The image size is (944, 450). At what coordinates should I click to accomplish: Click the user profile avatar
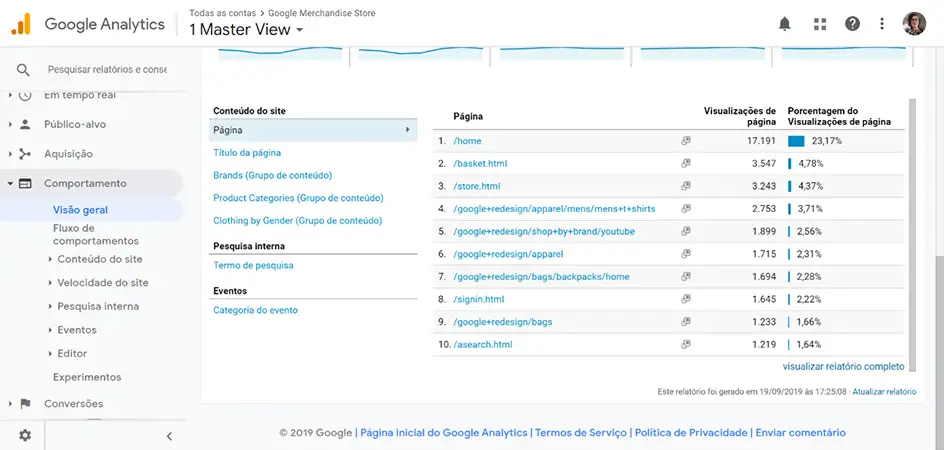coord(914,23)
